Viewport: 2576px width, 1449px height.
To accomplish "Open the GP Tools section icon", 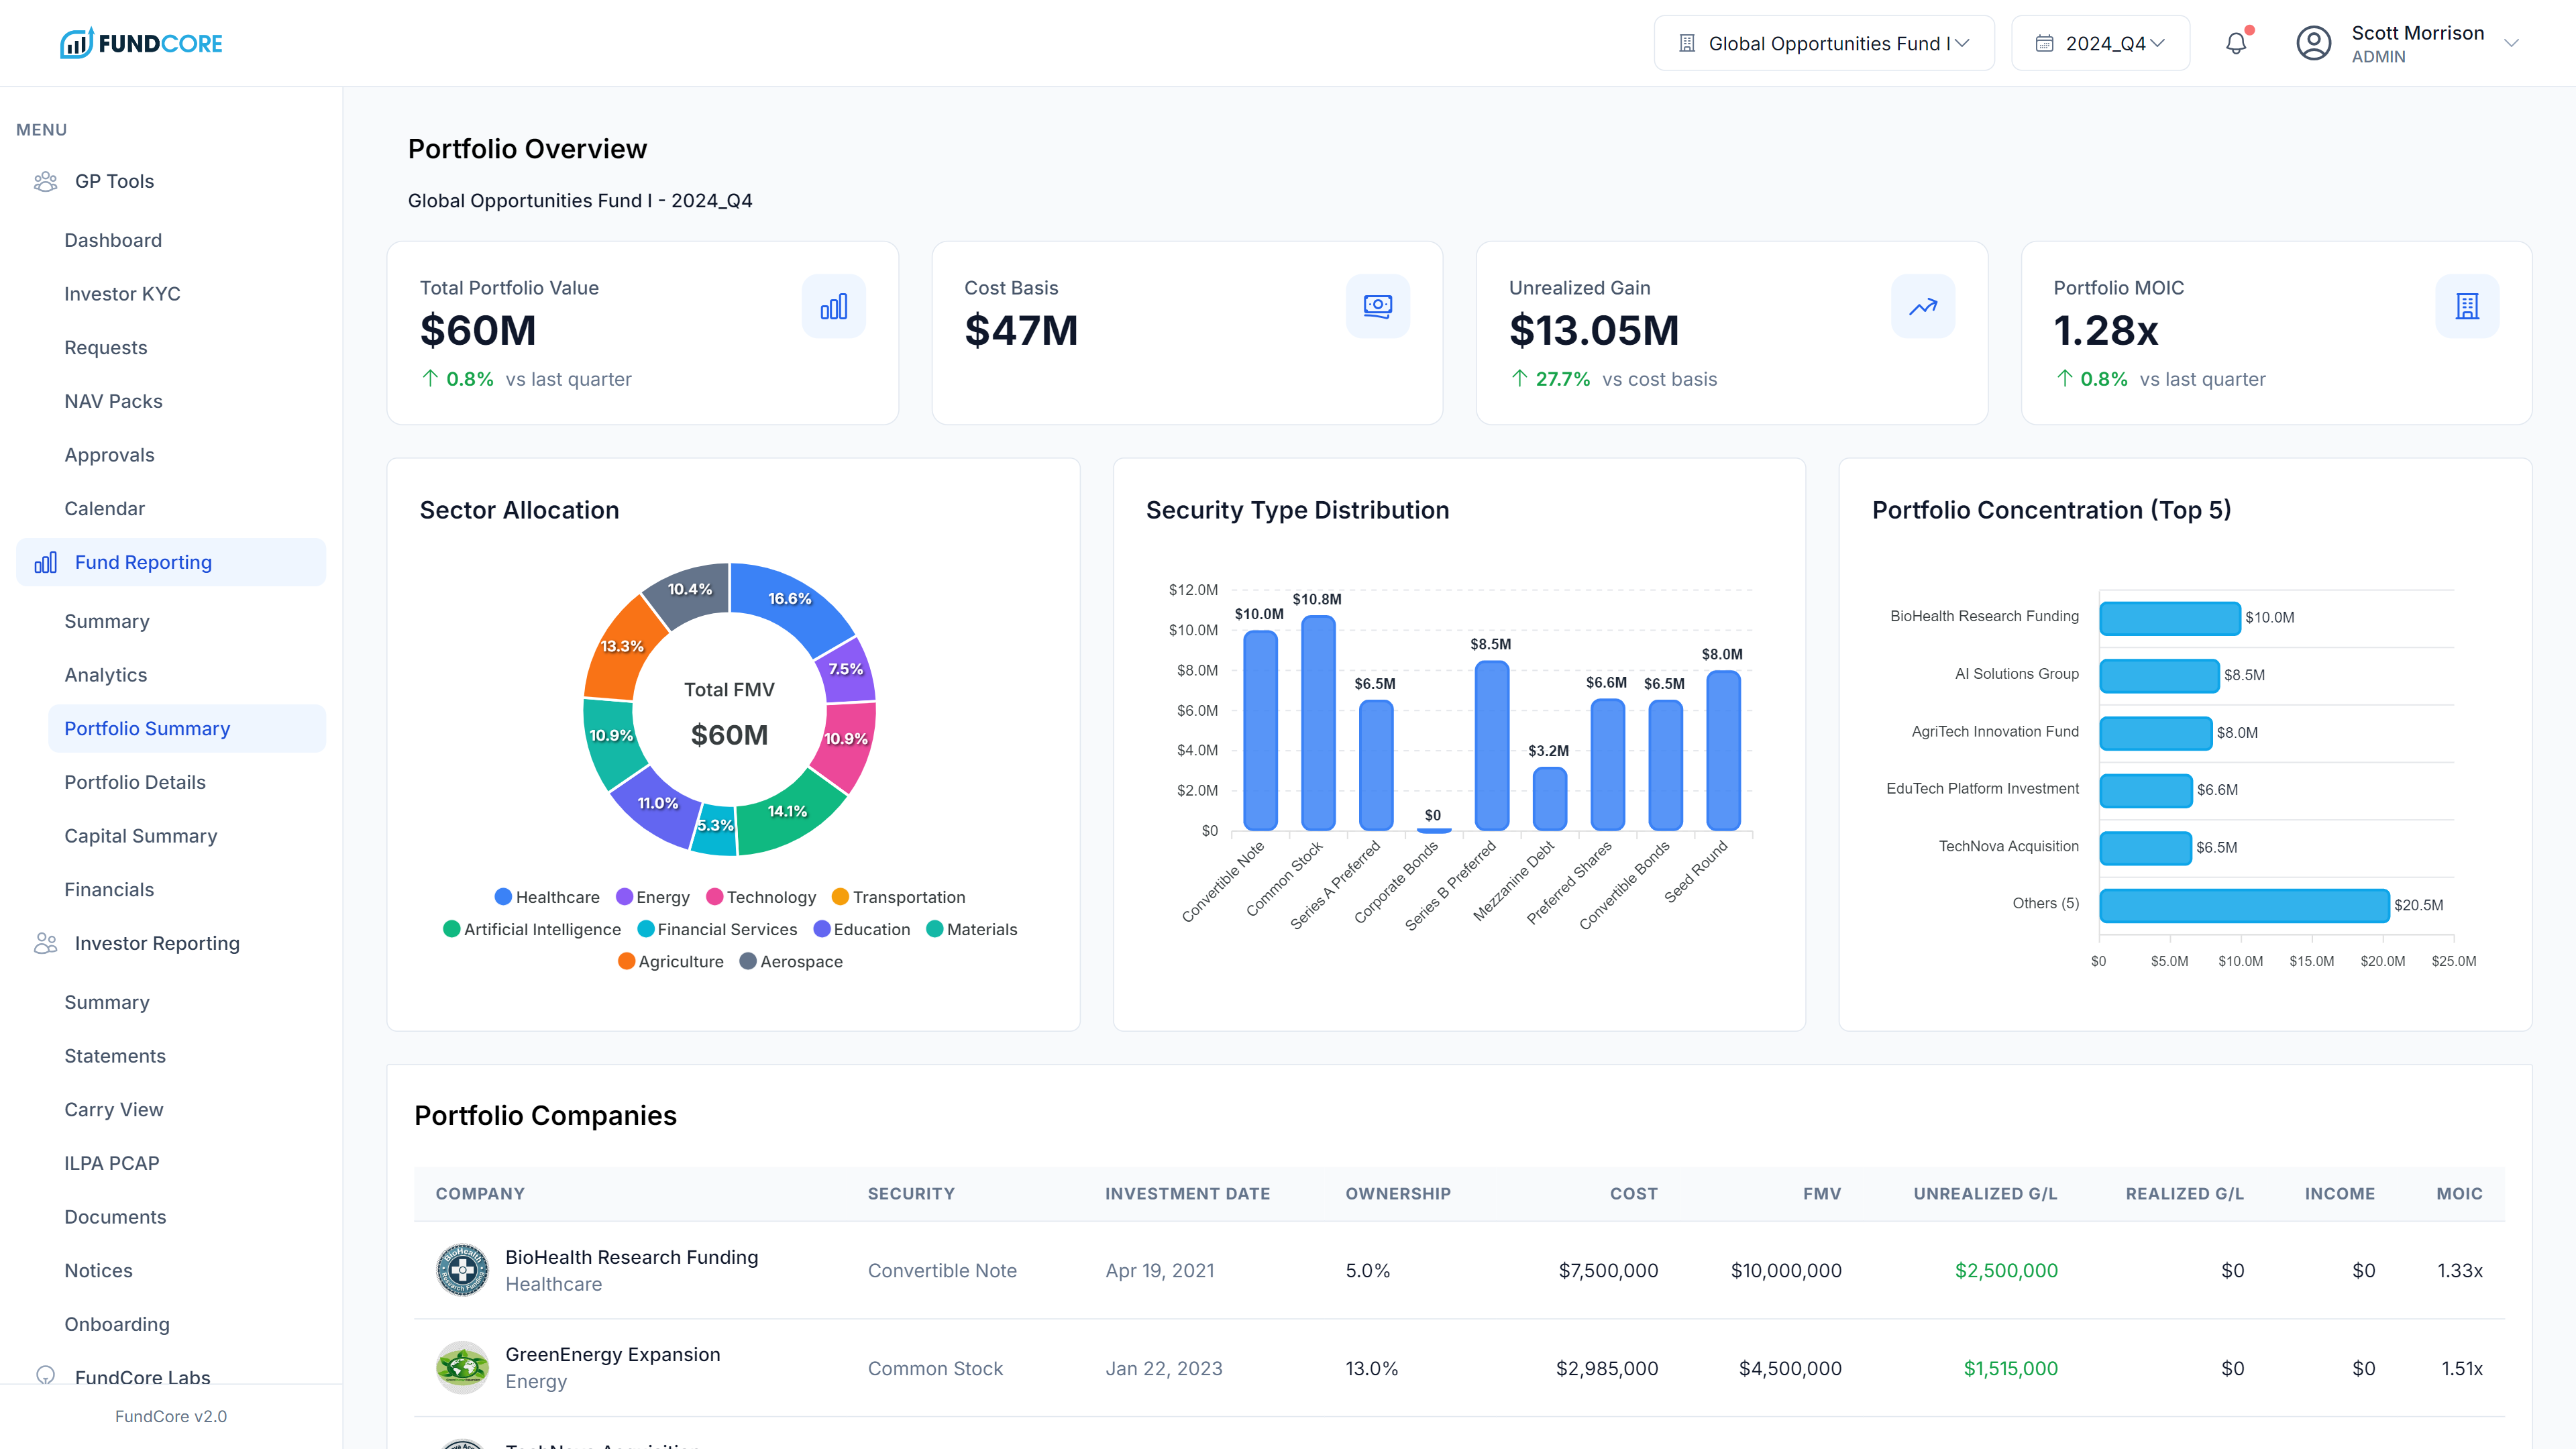I will (45, 181).
